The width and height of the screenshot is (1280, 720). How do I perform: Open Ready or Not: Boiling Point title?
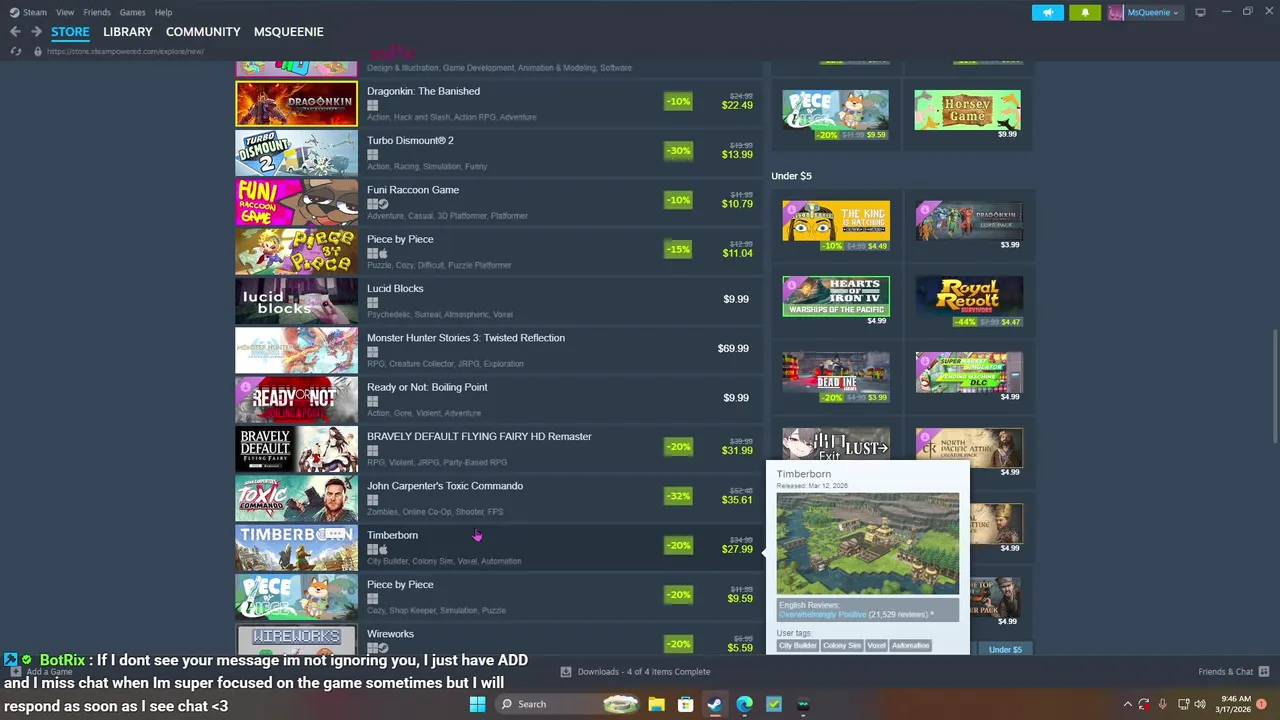427,387
